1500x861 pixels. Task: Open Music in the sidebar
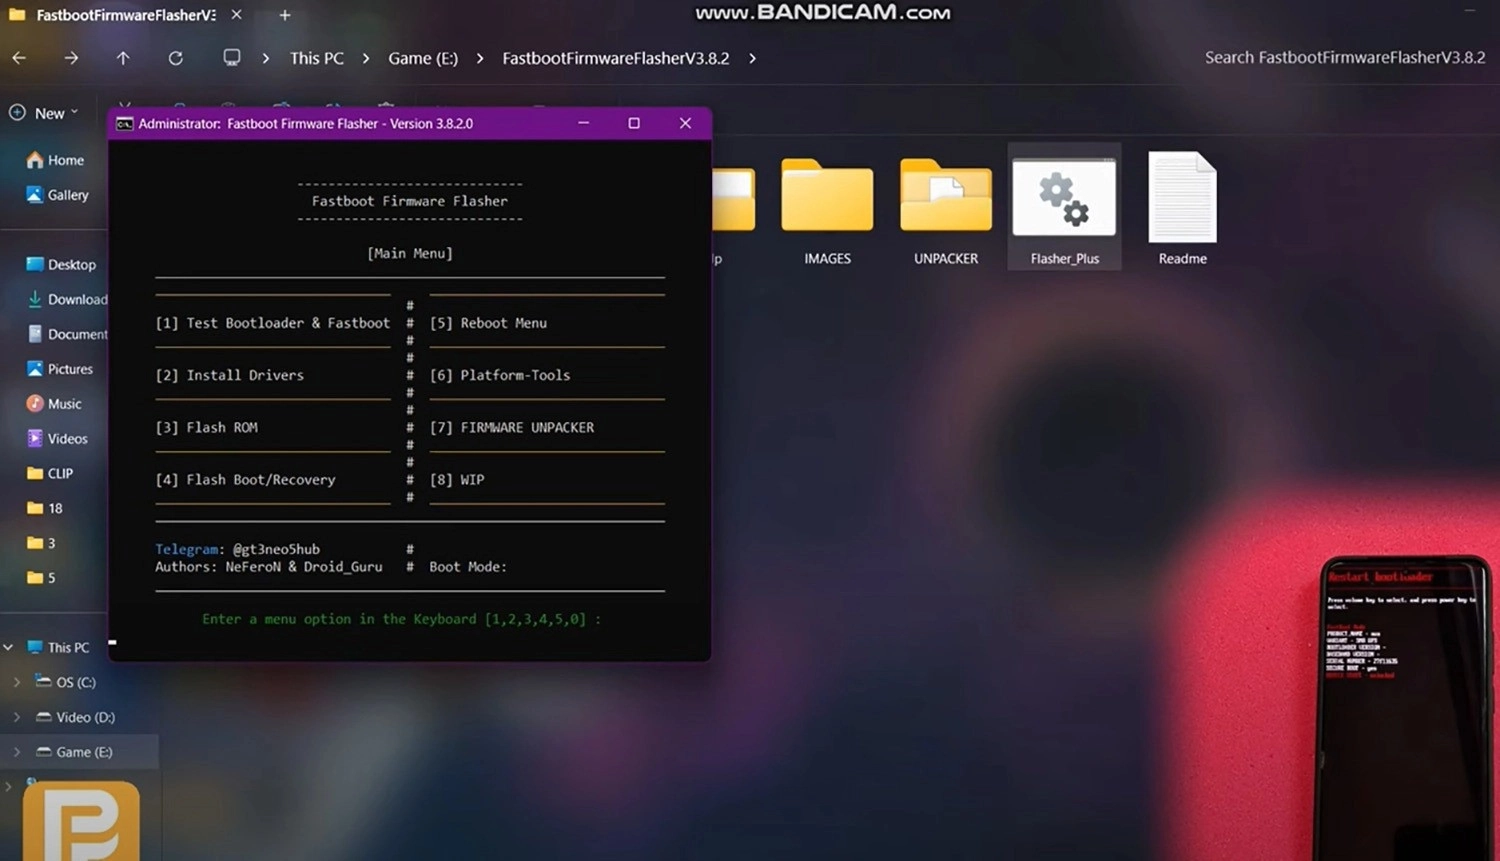coord(54,404)
